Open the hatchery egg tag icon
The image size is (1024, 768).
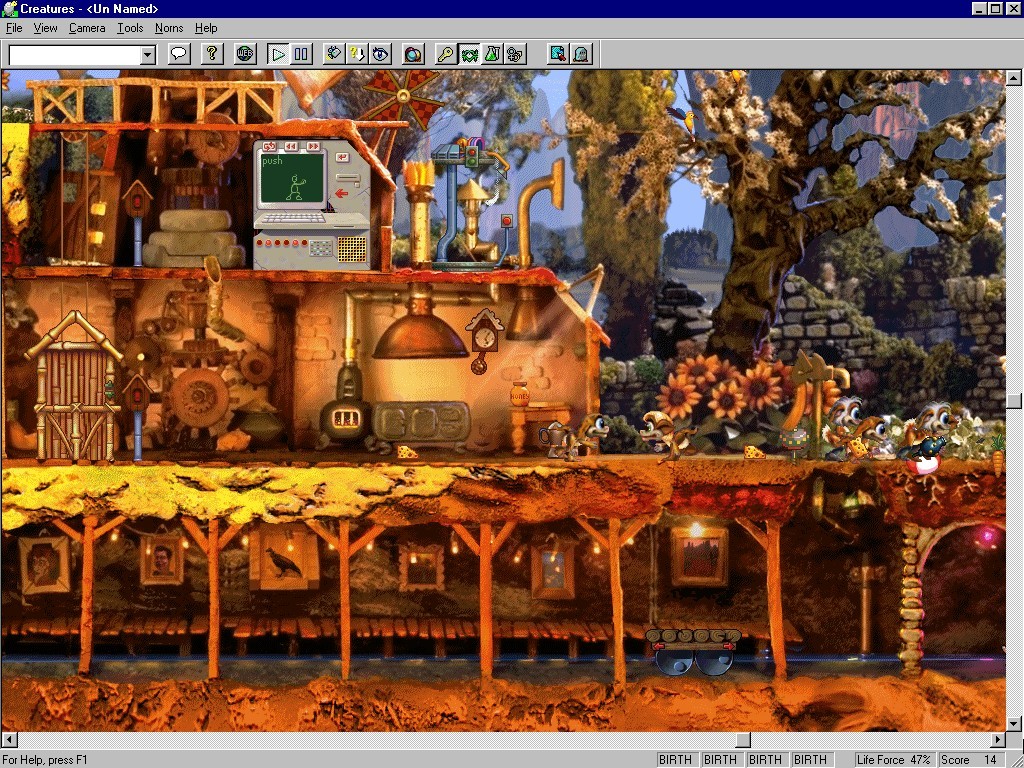click(x=334, y=54)
